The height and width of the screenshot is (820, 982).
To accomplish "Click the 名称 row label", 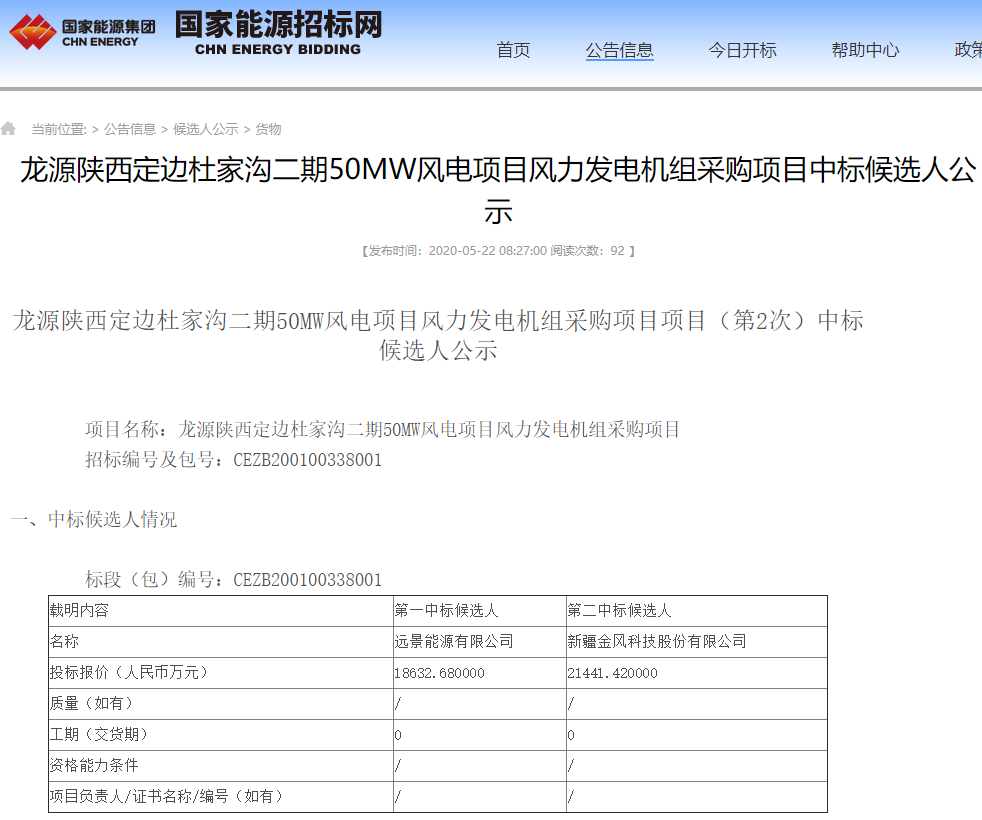I will [x=221, y=641].
